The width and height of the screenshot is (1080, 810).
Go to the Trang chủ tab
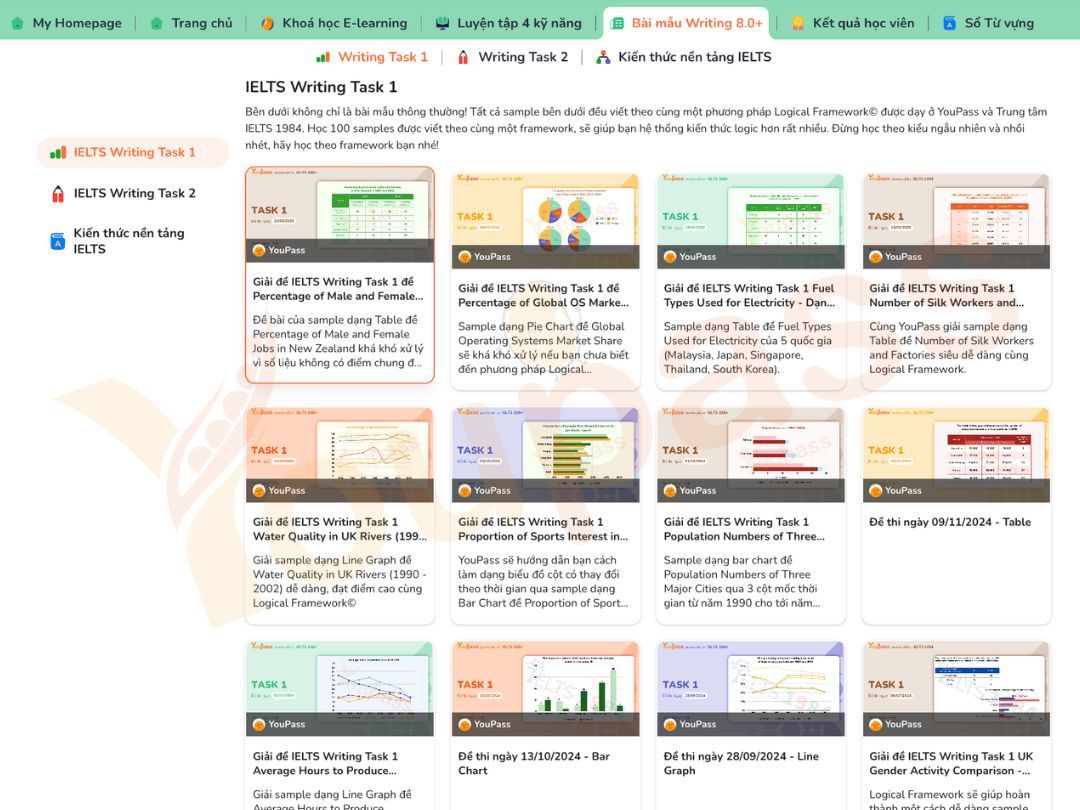coord(192,23)
